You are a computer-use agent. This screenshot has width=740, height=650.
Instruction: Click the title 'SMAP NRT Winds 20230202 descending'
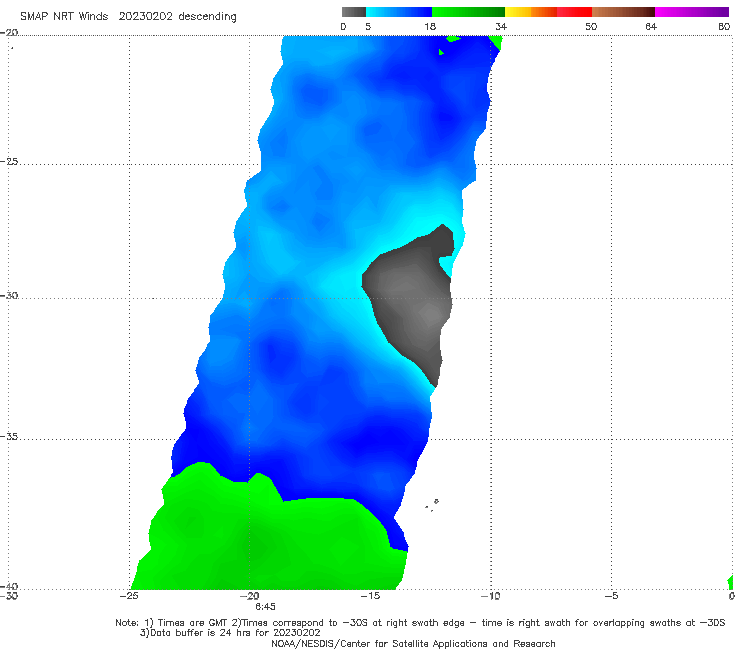[x=128, y=17]
